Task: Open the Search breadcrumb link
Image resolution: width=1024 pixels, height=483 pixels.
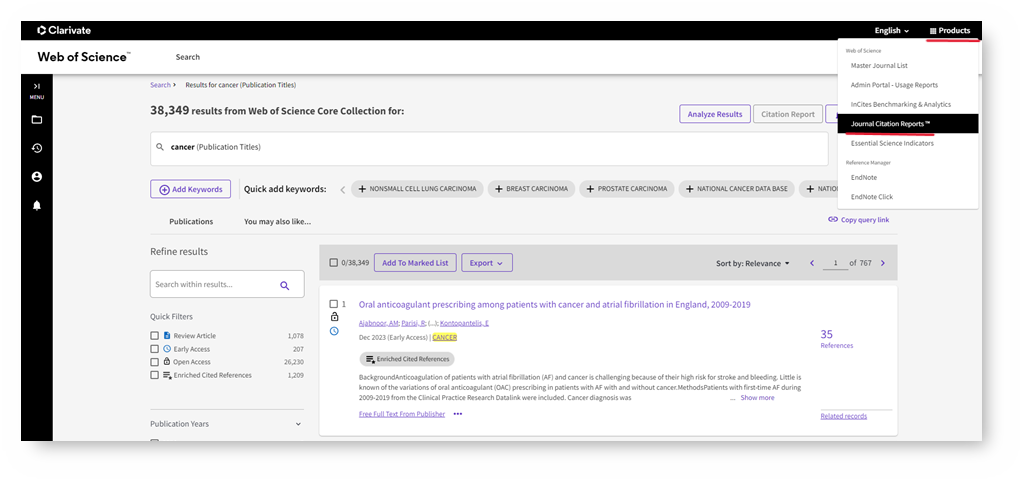Action: click(160, 85)
